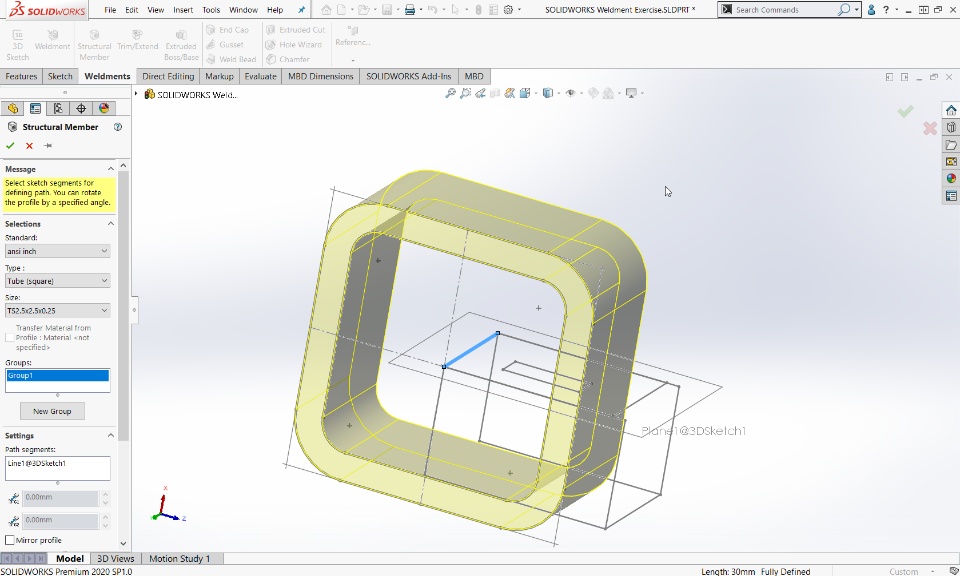The image size is (960, 576).
Task: Switch to the Motion Study 1 tab
Action: [179, 558]
